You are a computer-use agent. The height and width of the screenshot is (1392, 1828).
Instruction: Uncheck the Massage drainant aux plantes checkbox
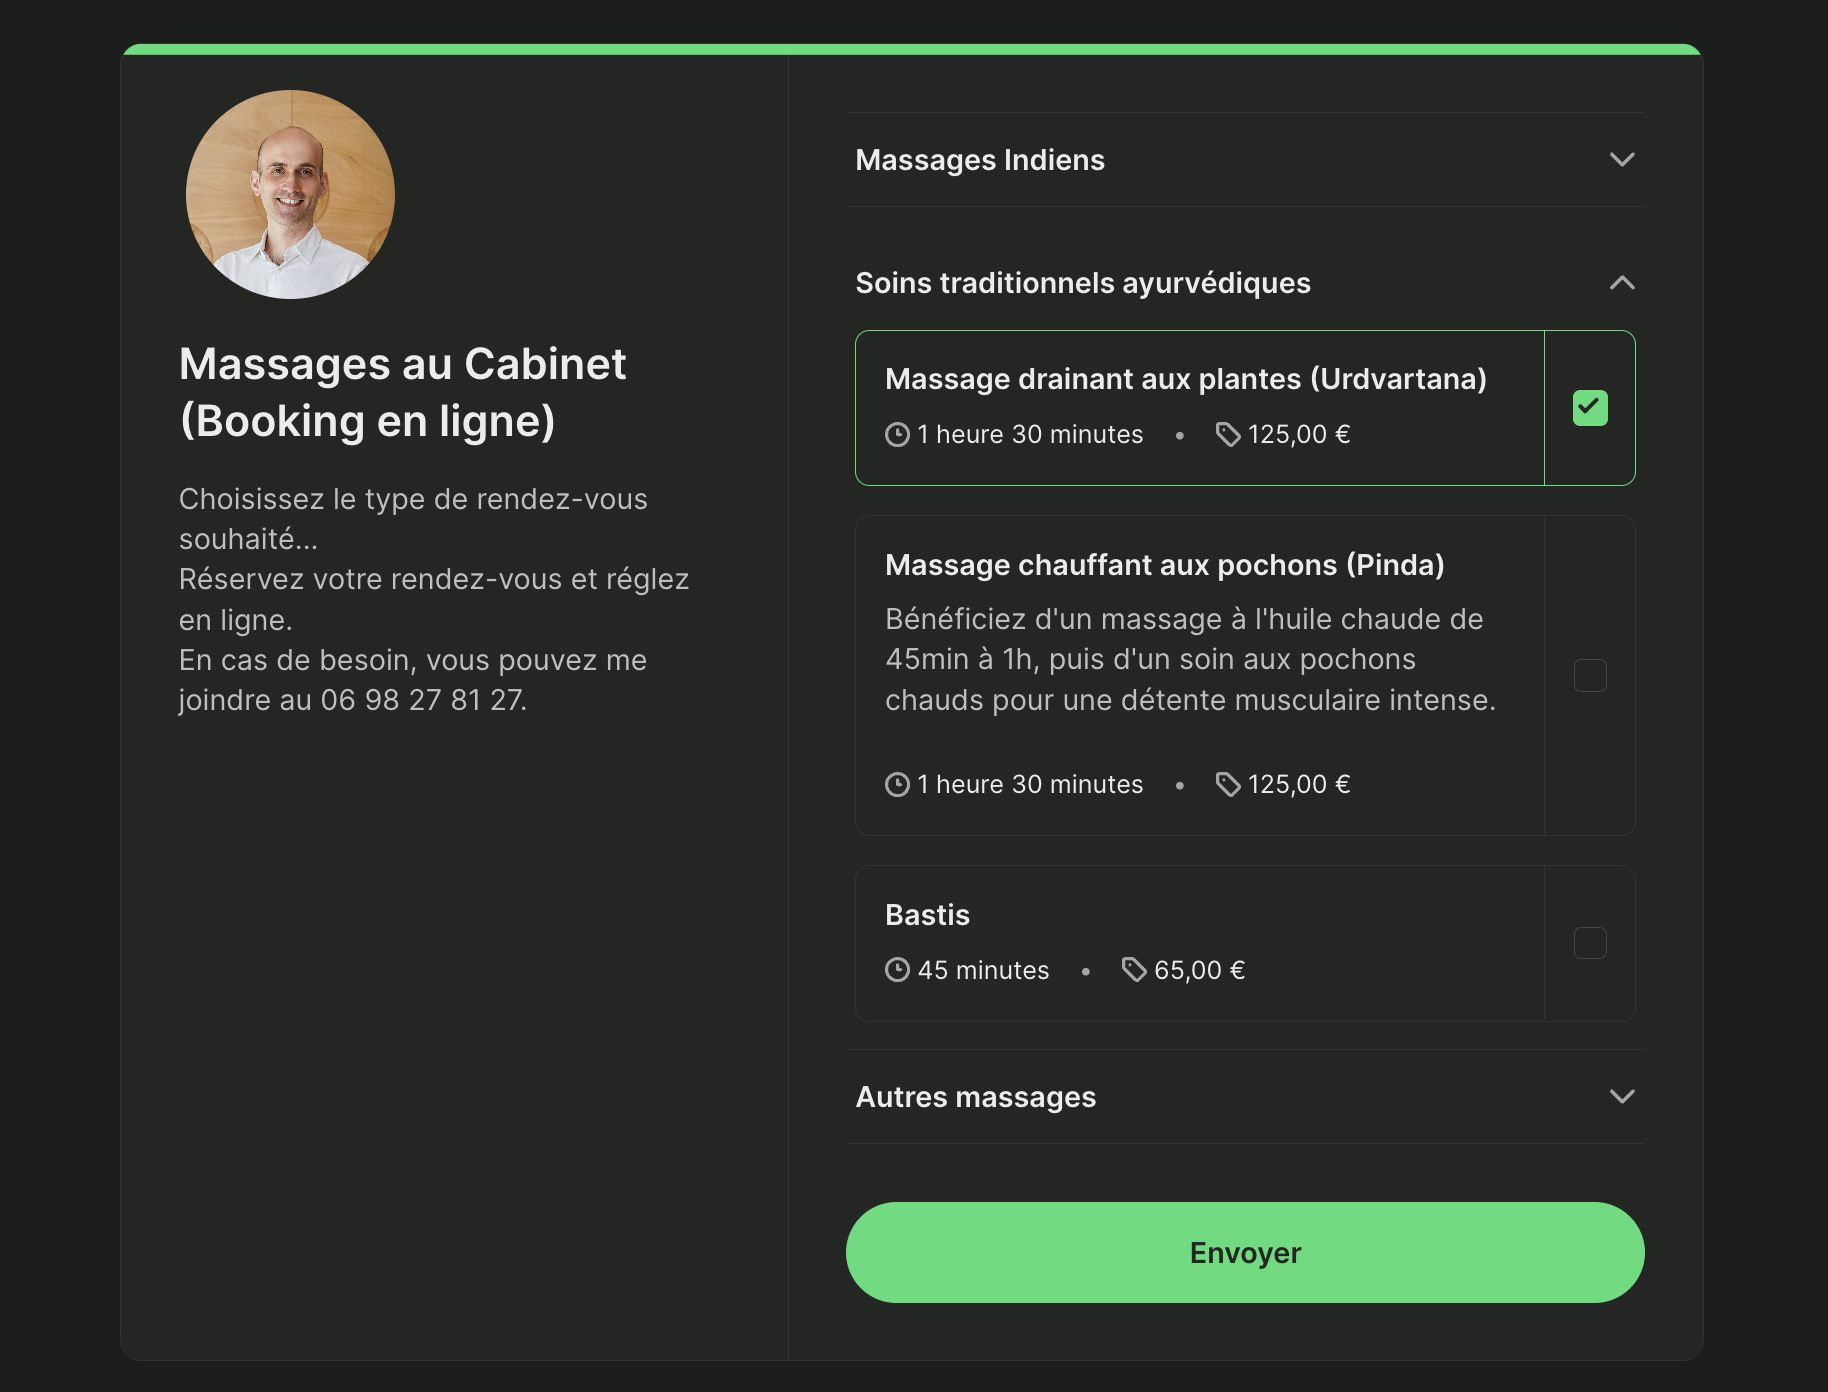pos(1590,408)
